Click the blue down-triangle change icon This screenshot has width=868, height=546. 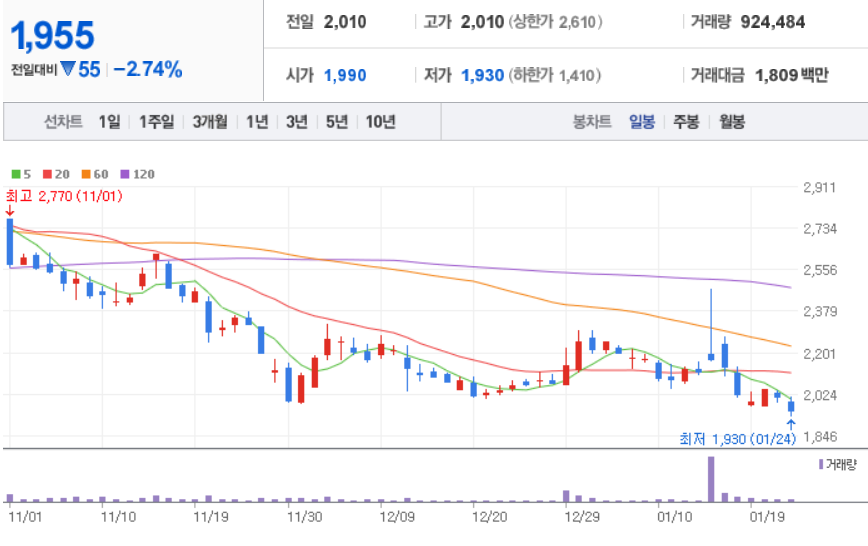coord(68,69)
